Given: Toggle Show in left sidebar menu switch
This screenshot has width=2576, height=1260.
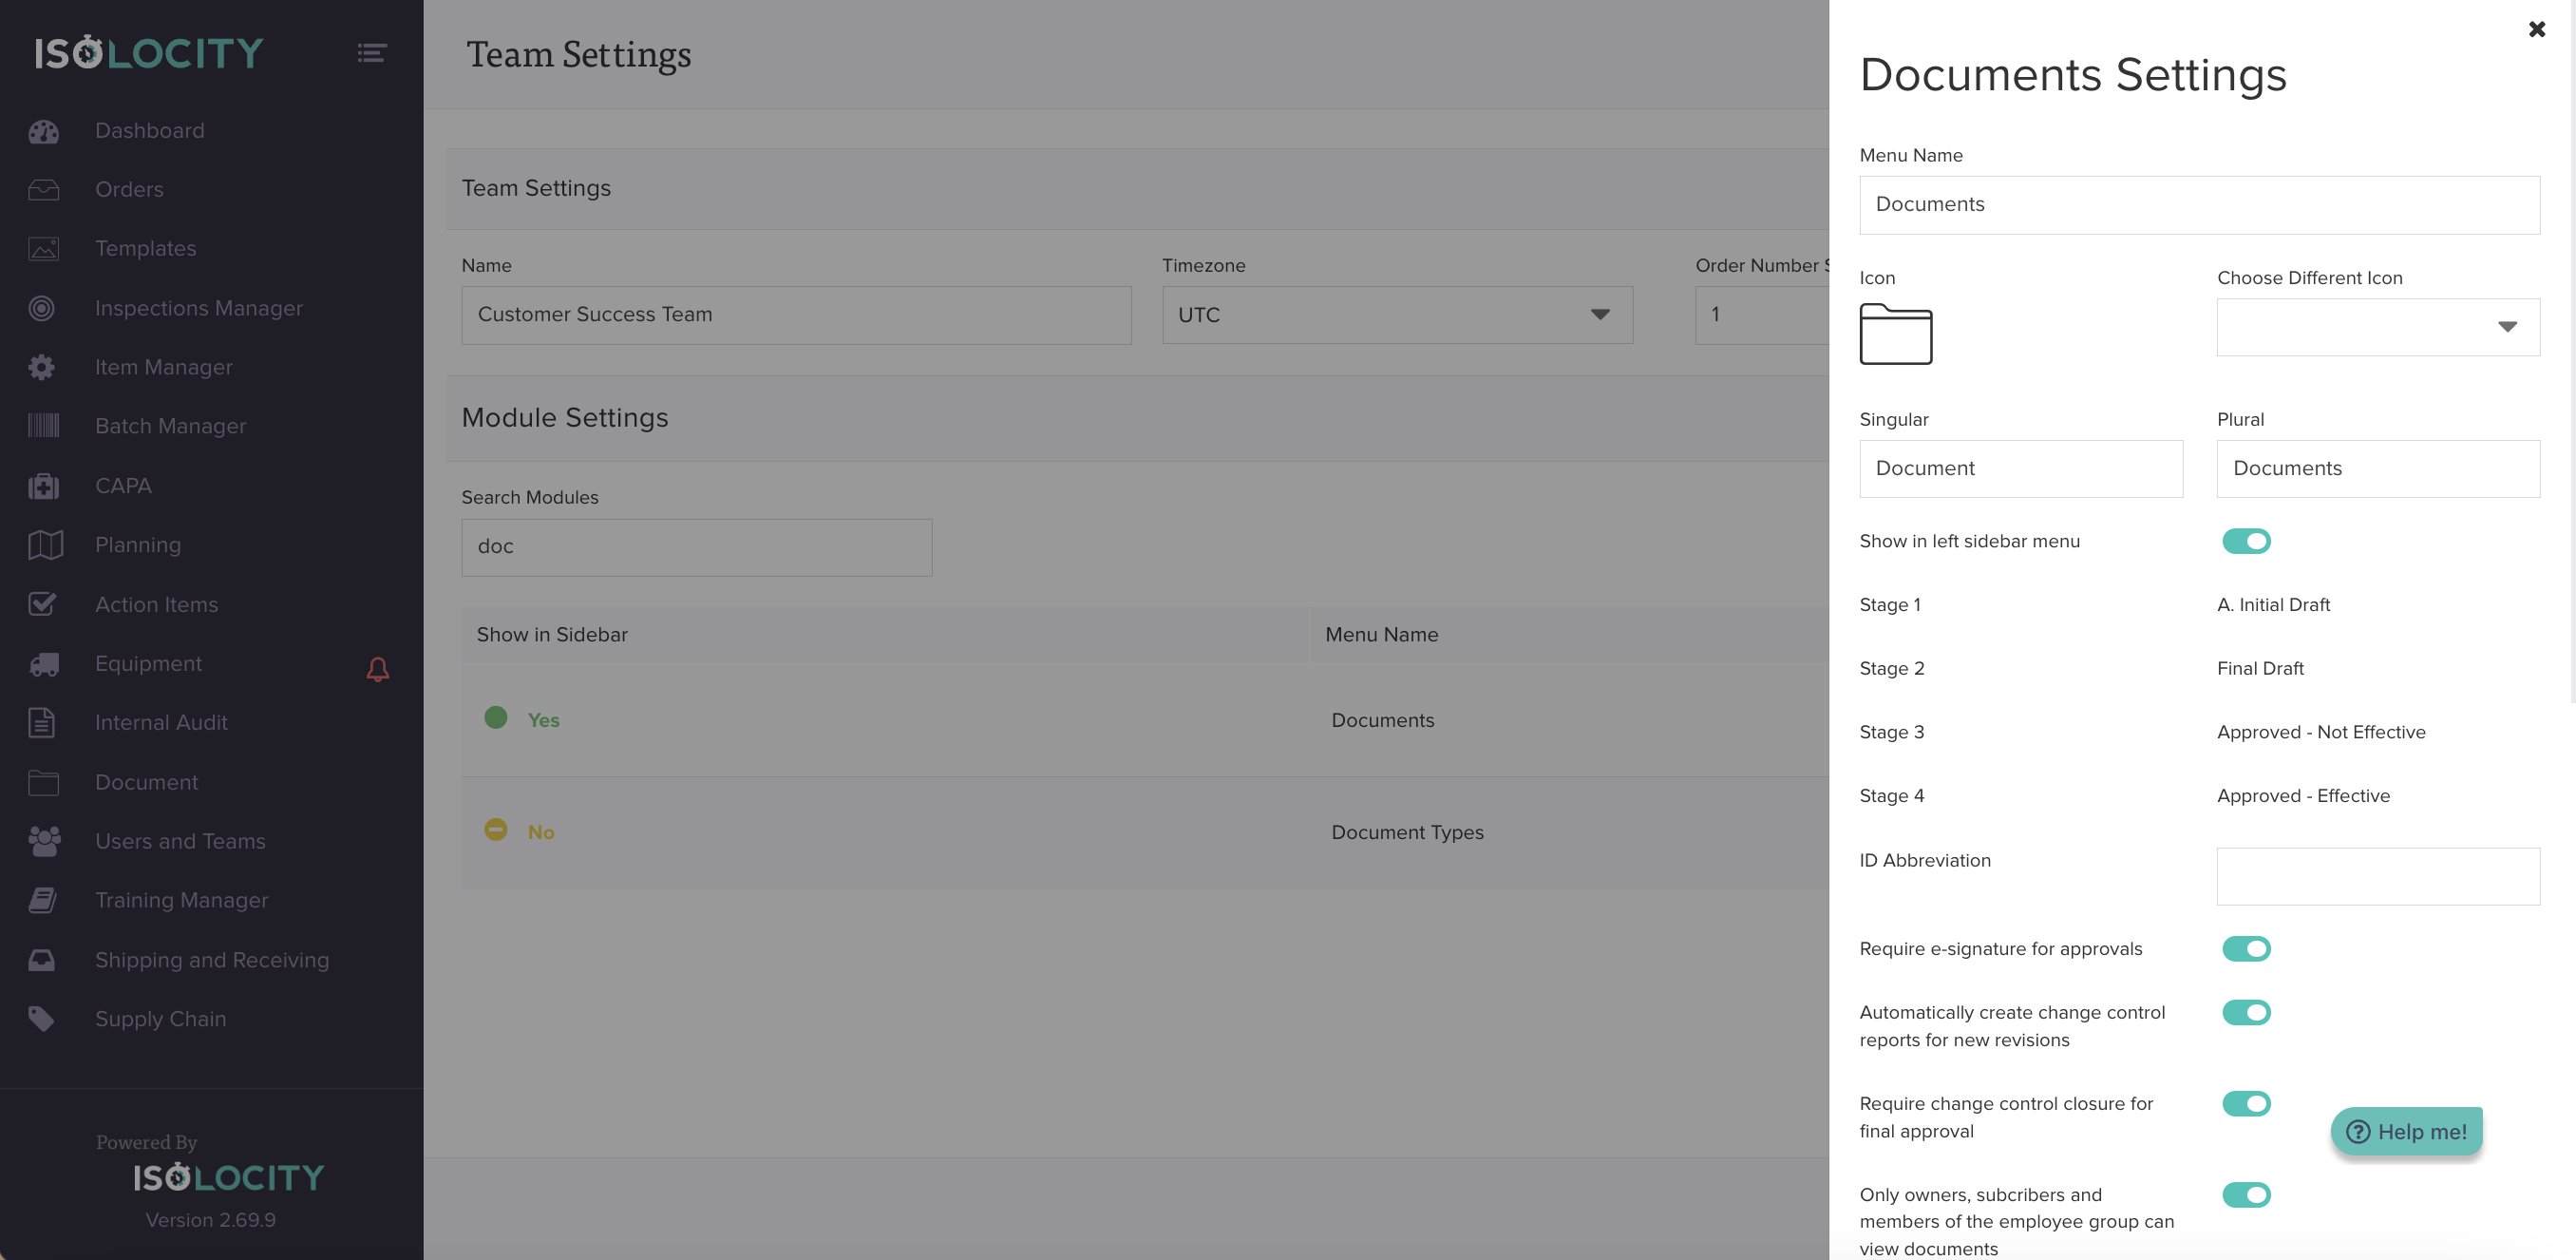Looking at the screenshot, I should point(2245,541).
